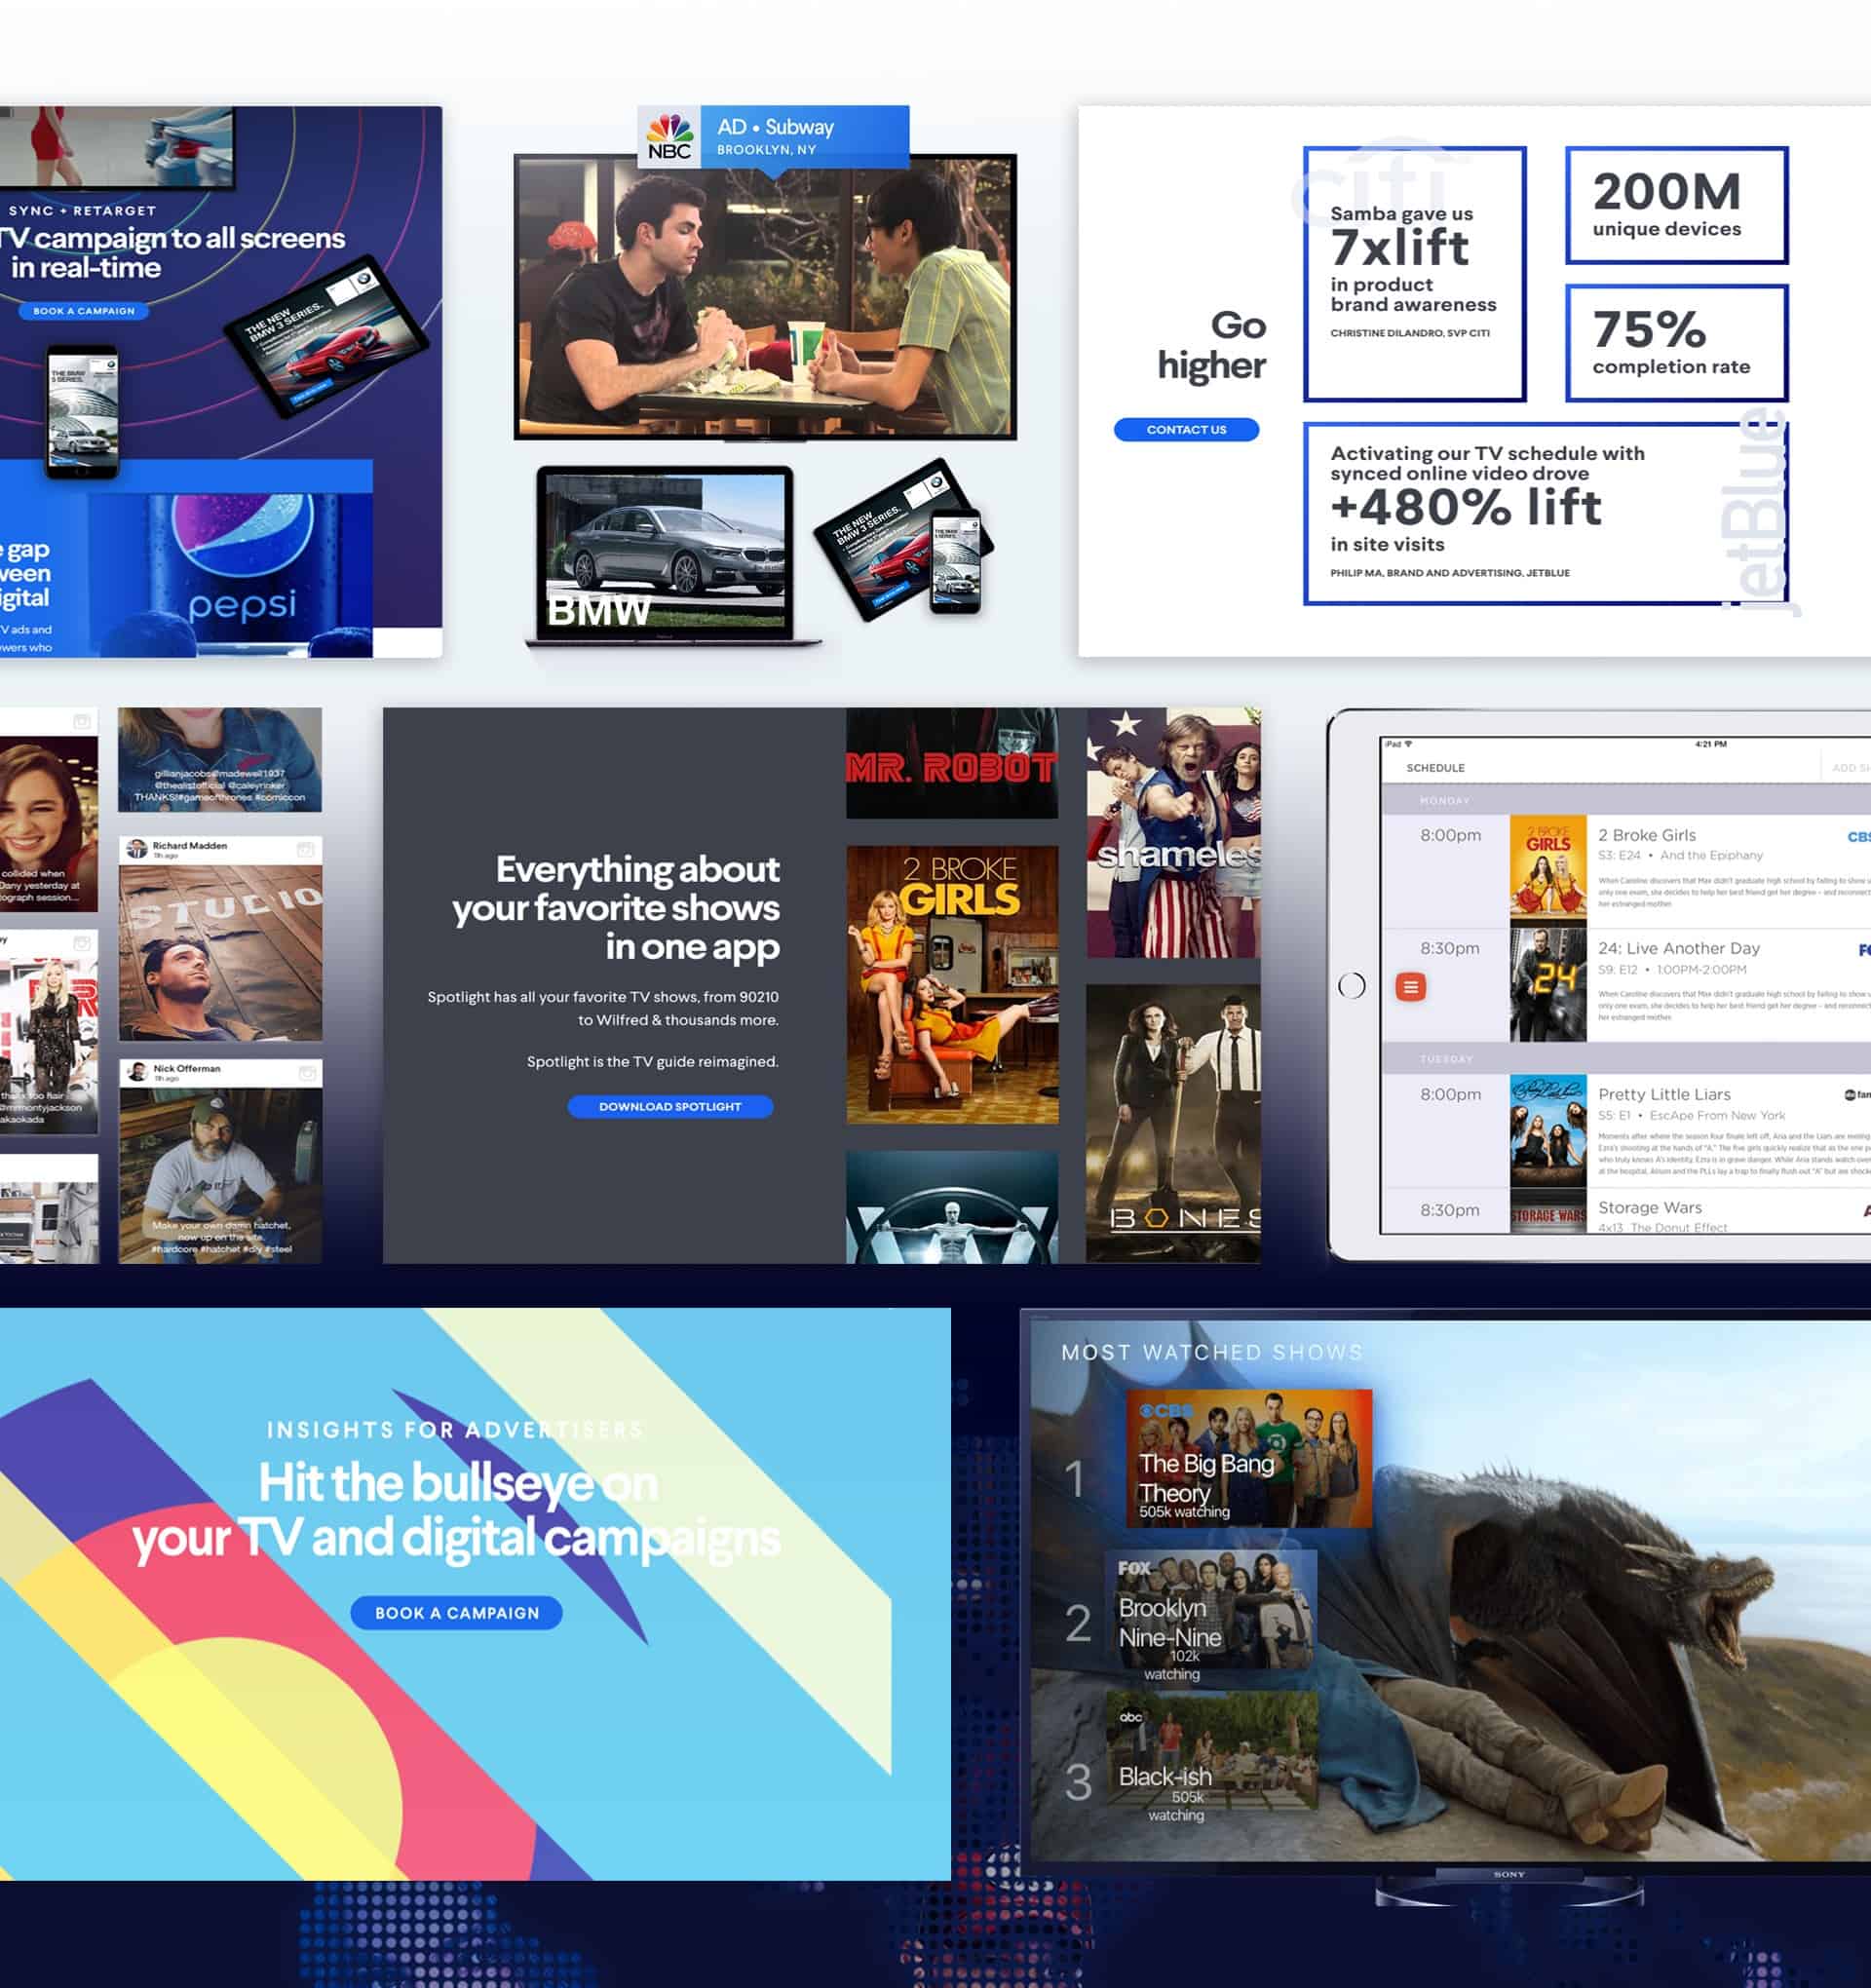The height and width of the screenshot is (1988, 1871).
Task: Click the FOX logo on Brooklyn Nine-Nine tile
Action: click(x=1134, y=1568)
